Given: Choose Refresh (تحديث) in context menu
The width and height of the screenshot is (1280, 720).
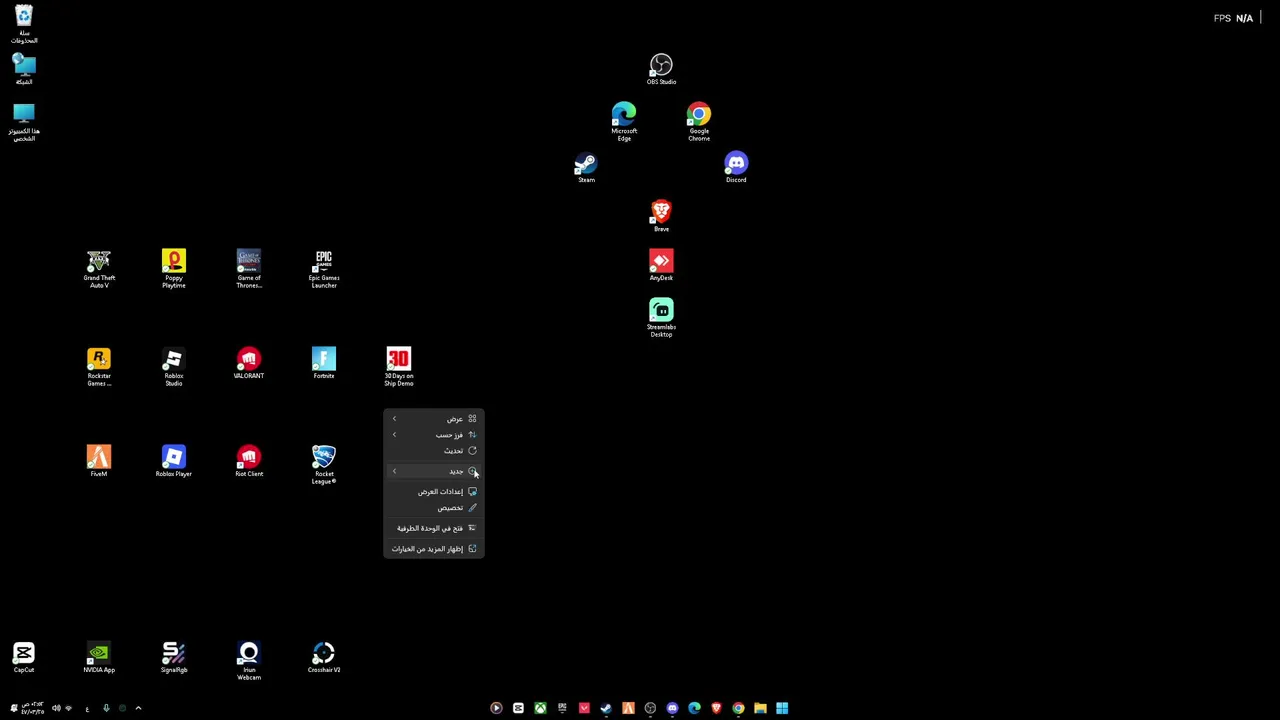Looking at the screenshot, I should point(434,451).
